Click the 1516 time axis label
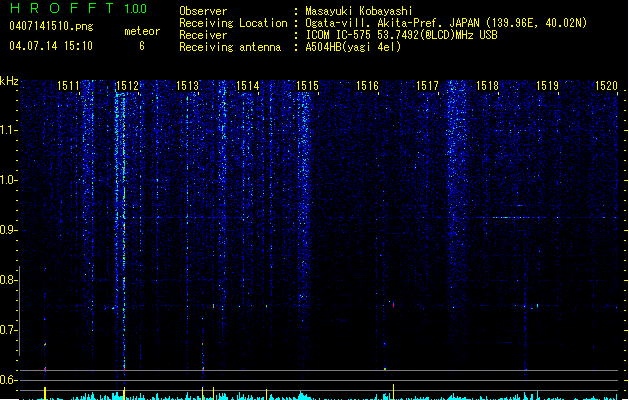This screenshot has width=629, height=400. click(x=367, y=86)
